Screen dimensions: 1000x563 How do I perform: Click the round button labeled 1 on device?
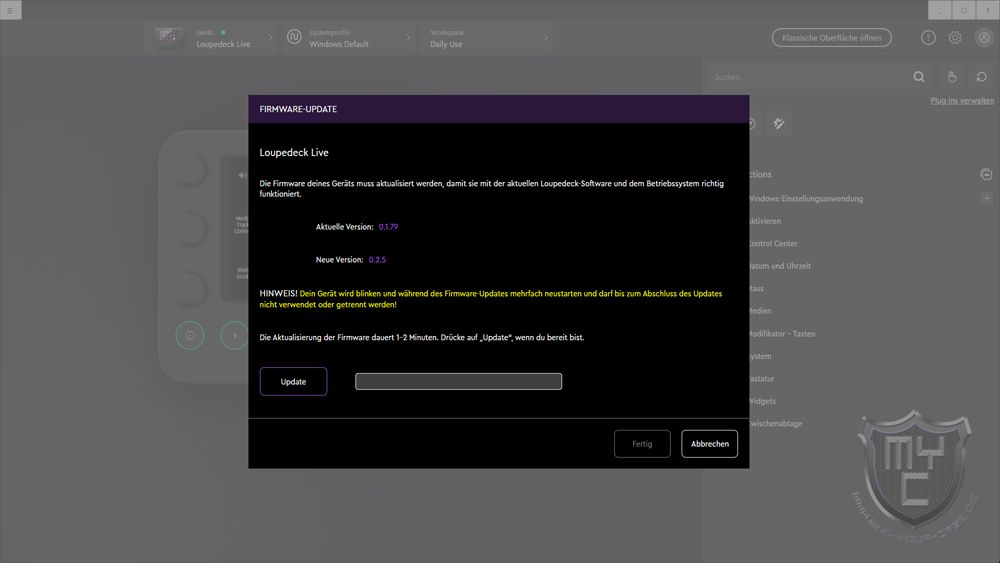pyautogui.click(x=234, y=335)
